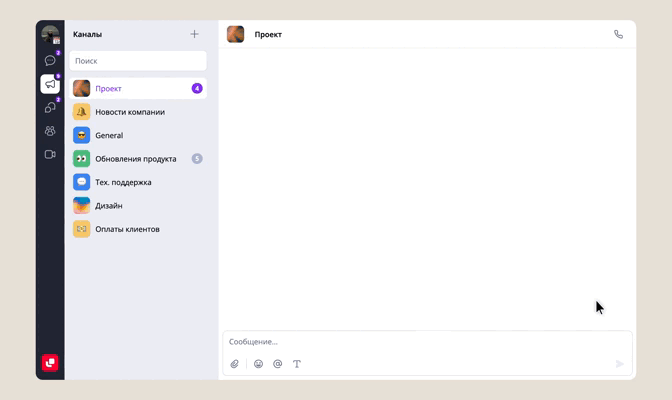
Task: Click the red app logo at sidebar bottom
Action: [x=50, y=363]
